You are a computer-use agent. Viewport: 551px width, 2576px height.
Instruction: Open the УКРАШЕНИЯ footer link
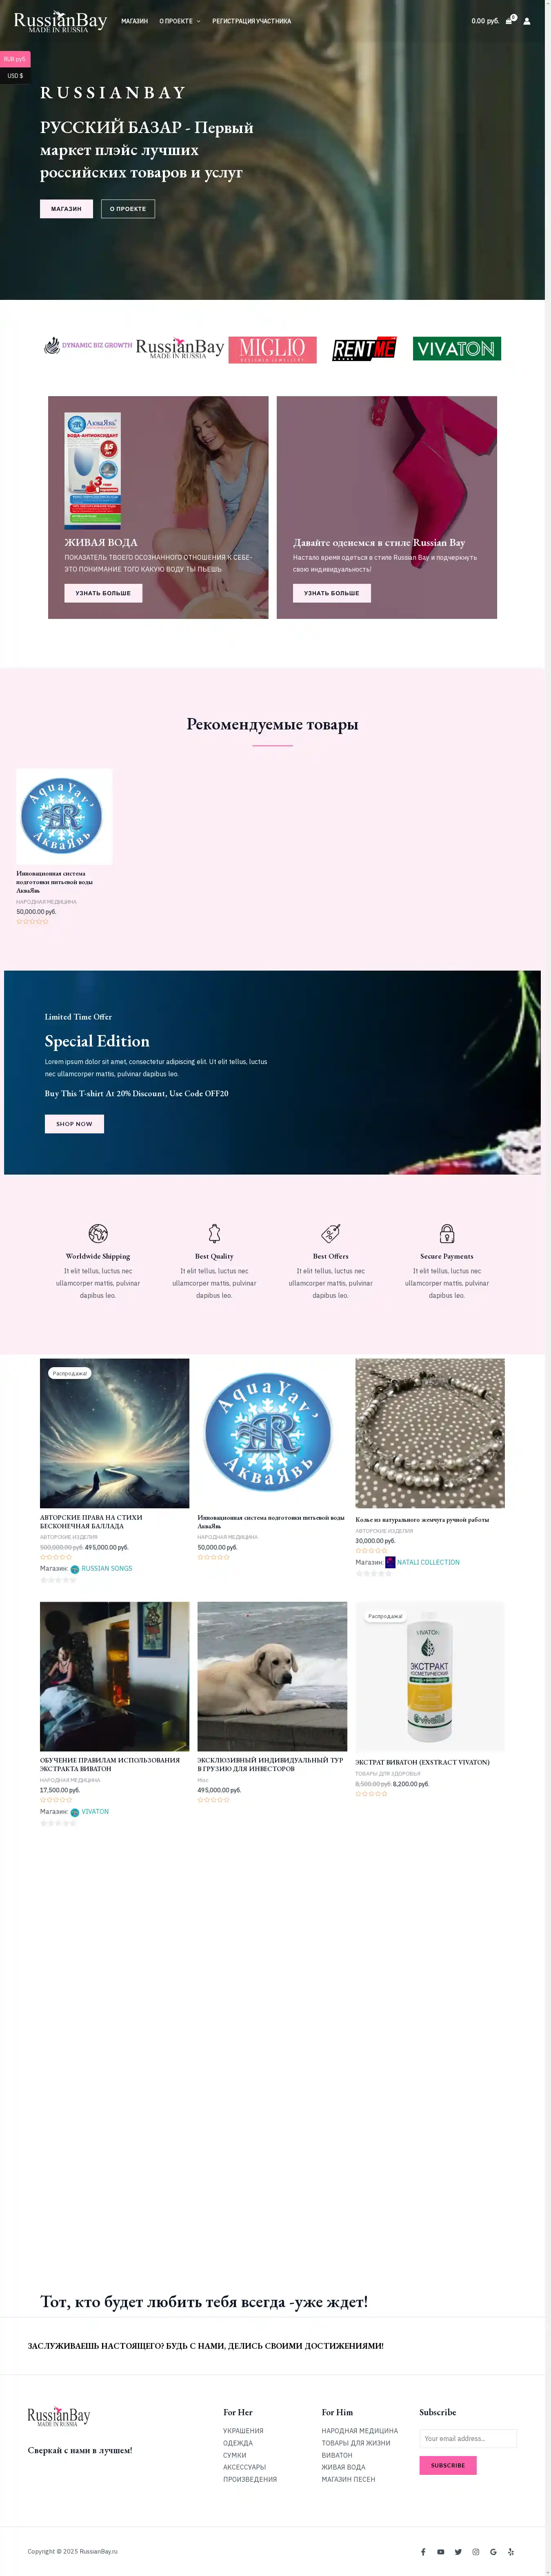point(243,2430)
